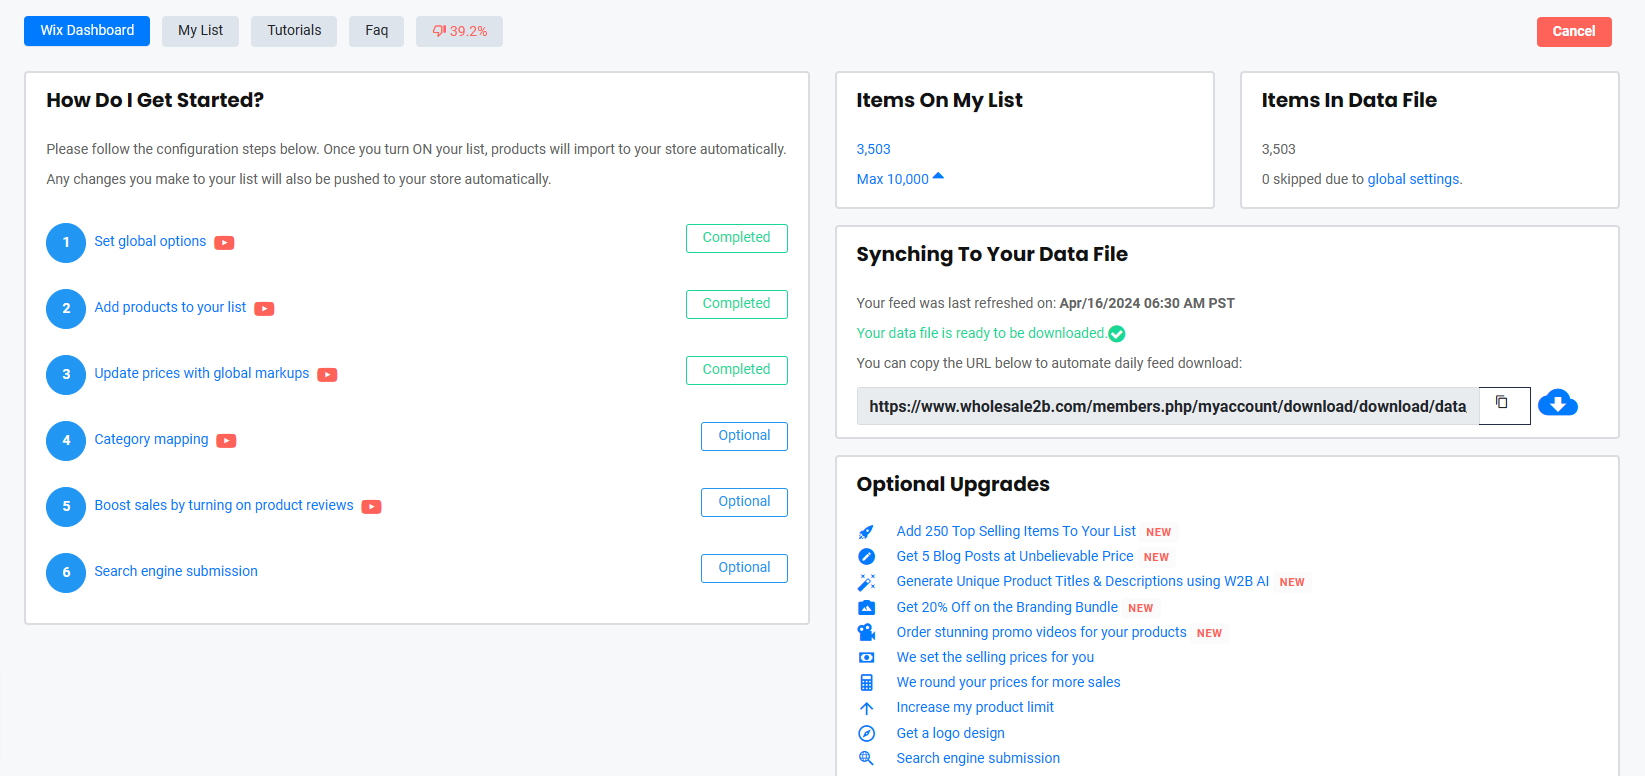Open the My List tab
The width and height of the screenshot is (1645, 776).
[200, 31]
